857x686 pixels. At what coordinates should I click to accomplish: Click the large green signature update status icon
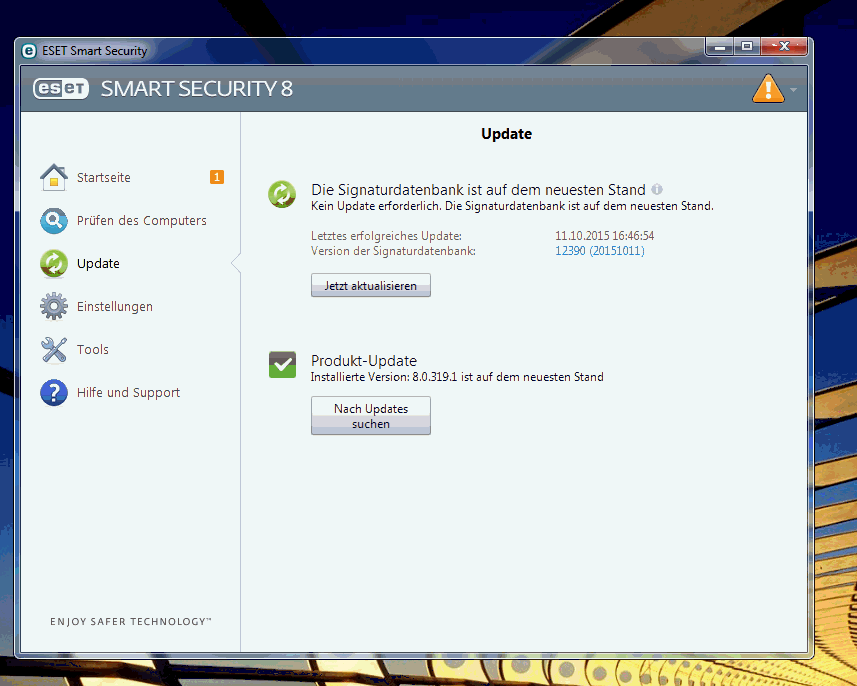[282, 194]
